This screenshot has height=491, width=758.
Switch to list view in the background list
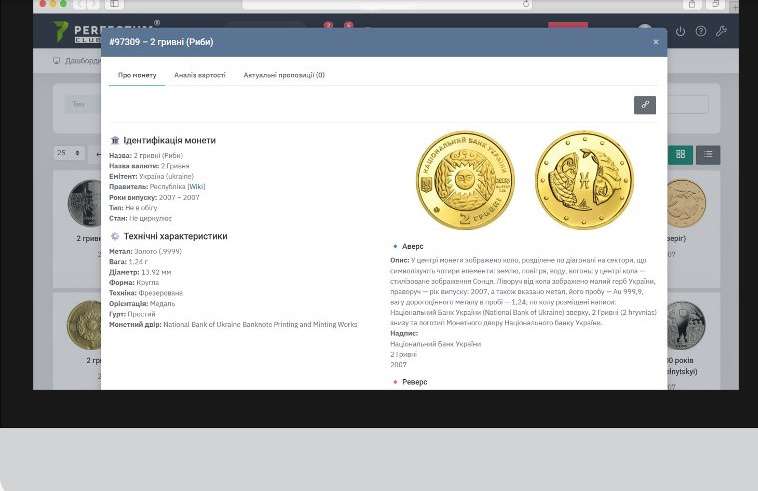708,155
